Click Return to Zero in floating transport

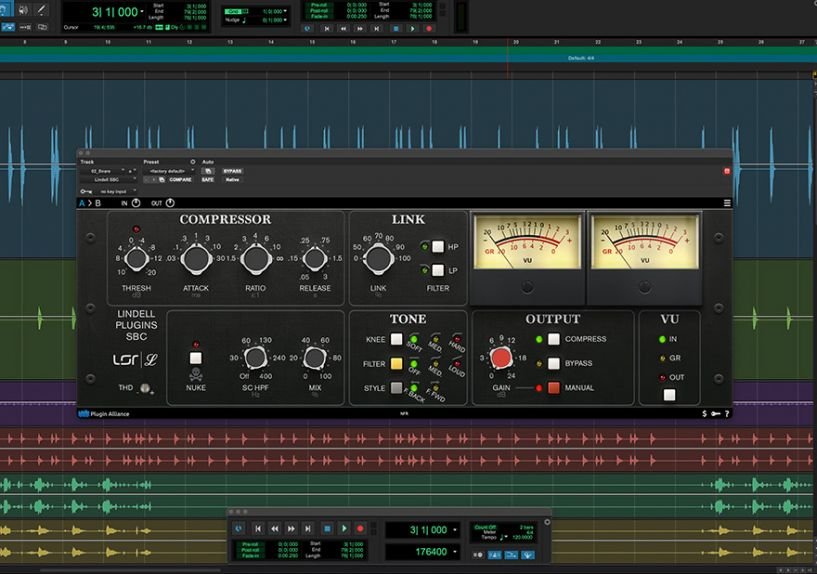(258, 528)
